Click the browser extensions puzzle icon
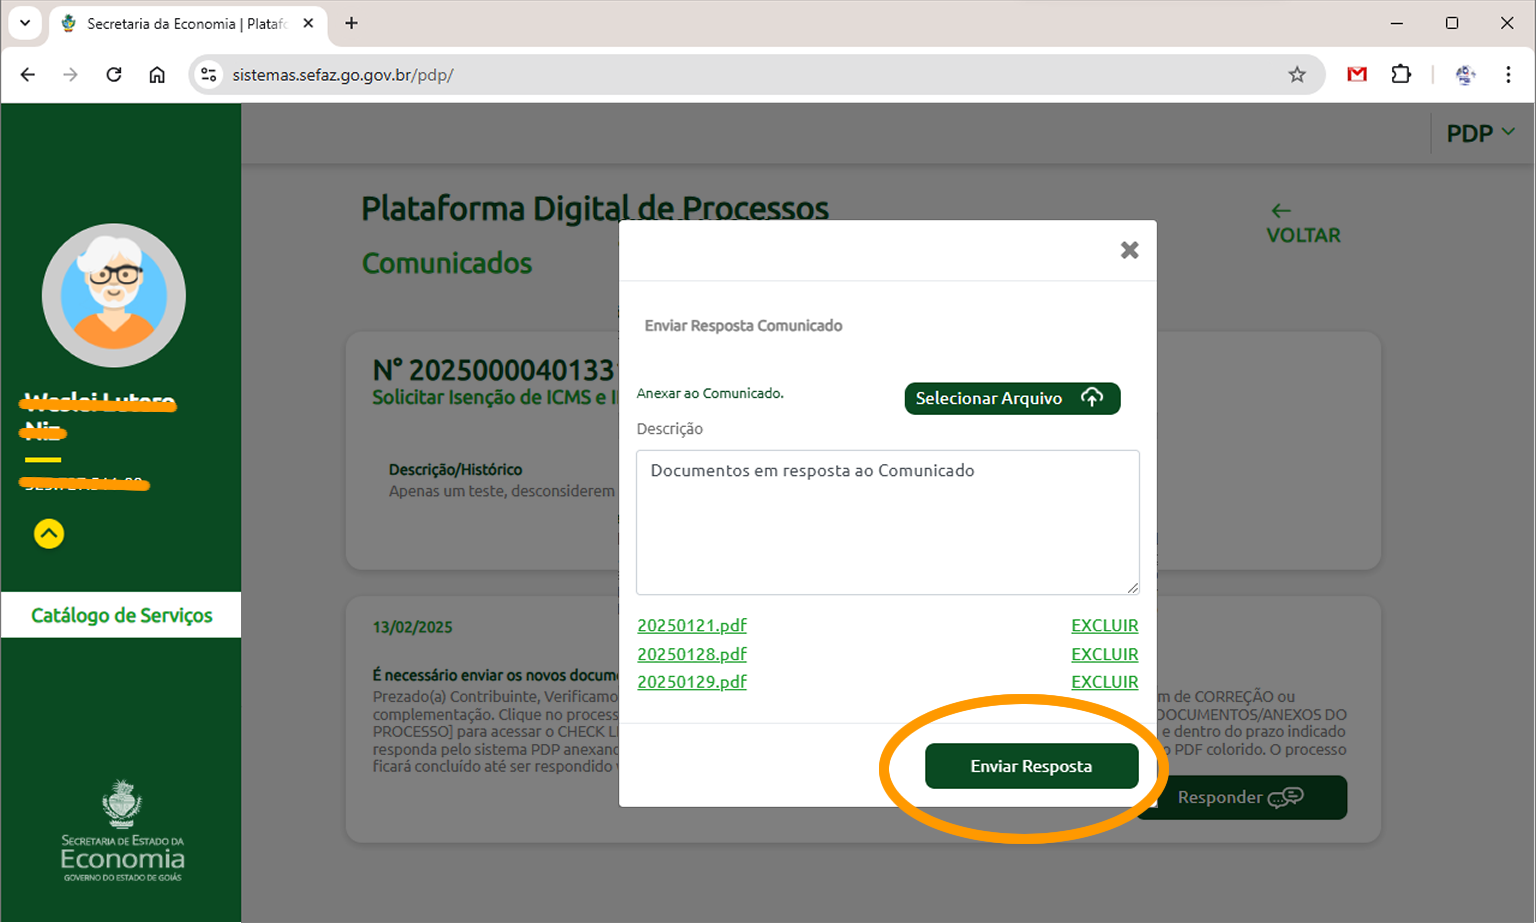This screenshot has width=1536, height=923. coord(1401,74)
